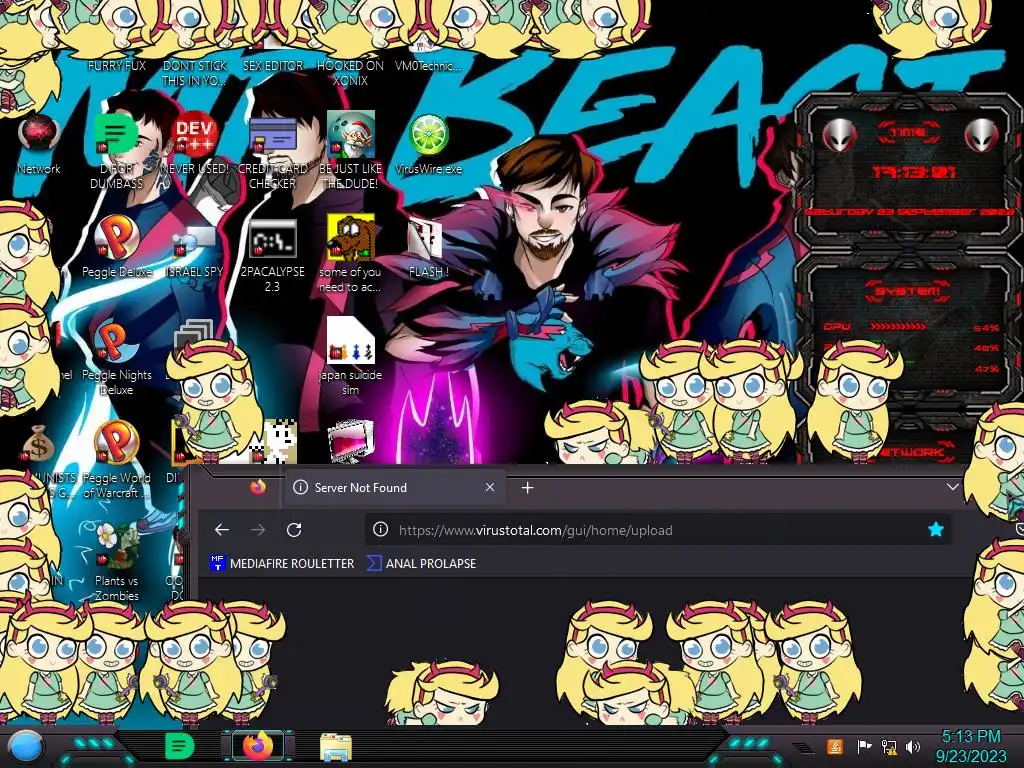The height and width of the screenshot is (768, 1024).
Task: Click the Firefox logo in the tab bar
Action: click(258, 487)
